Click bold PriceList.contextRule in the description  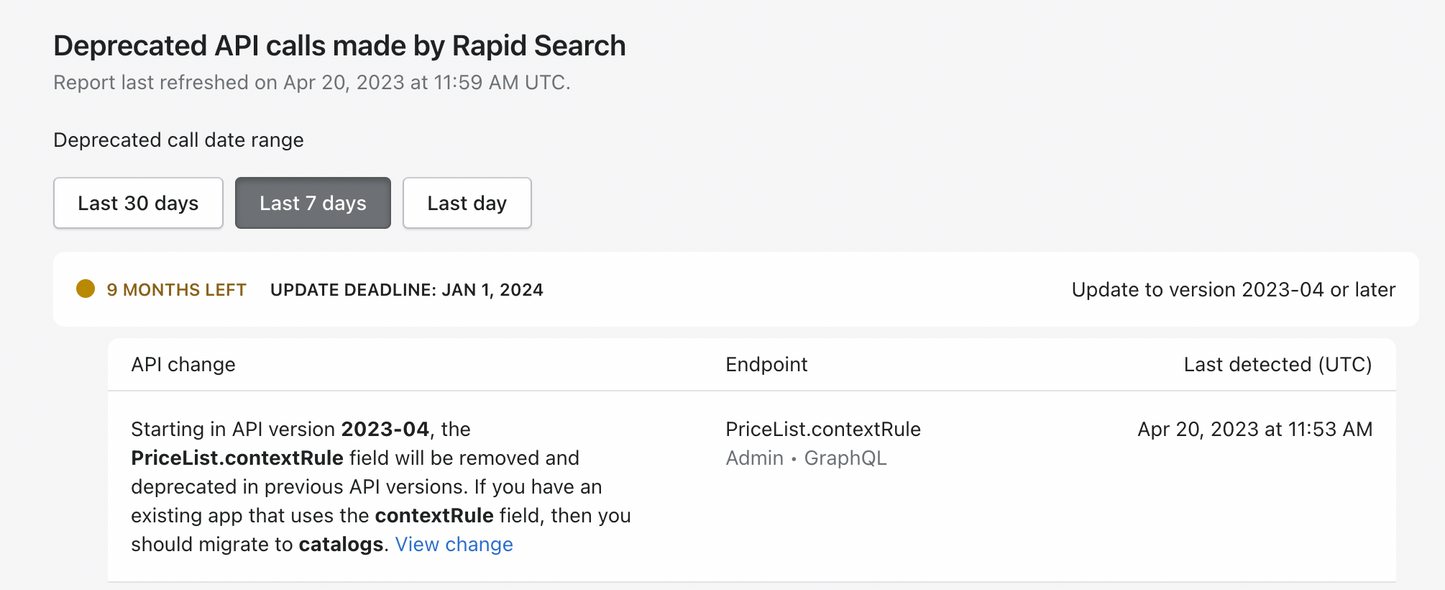[237, 458]
